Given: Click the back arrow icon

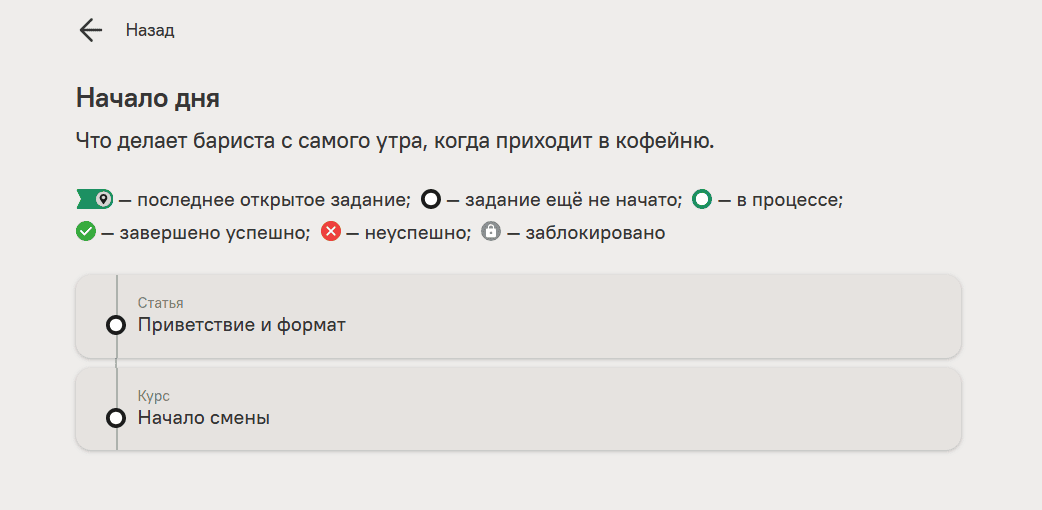Looking at the screenshot, I should point(91,30).
